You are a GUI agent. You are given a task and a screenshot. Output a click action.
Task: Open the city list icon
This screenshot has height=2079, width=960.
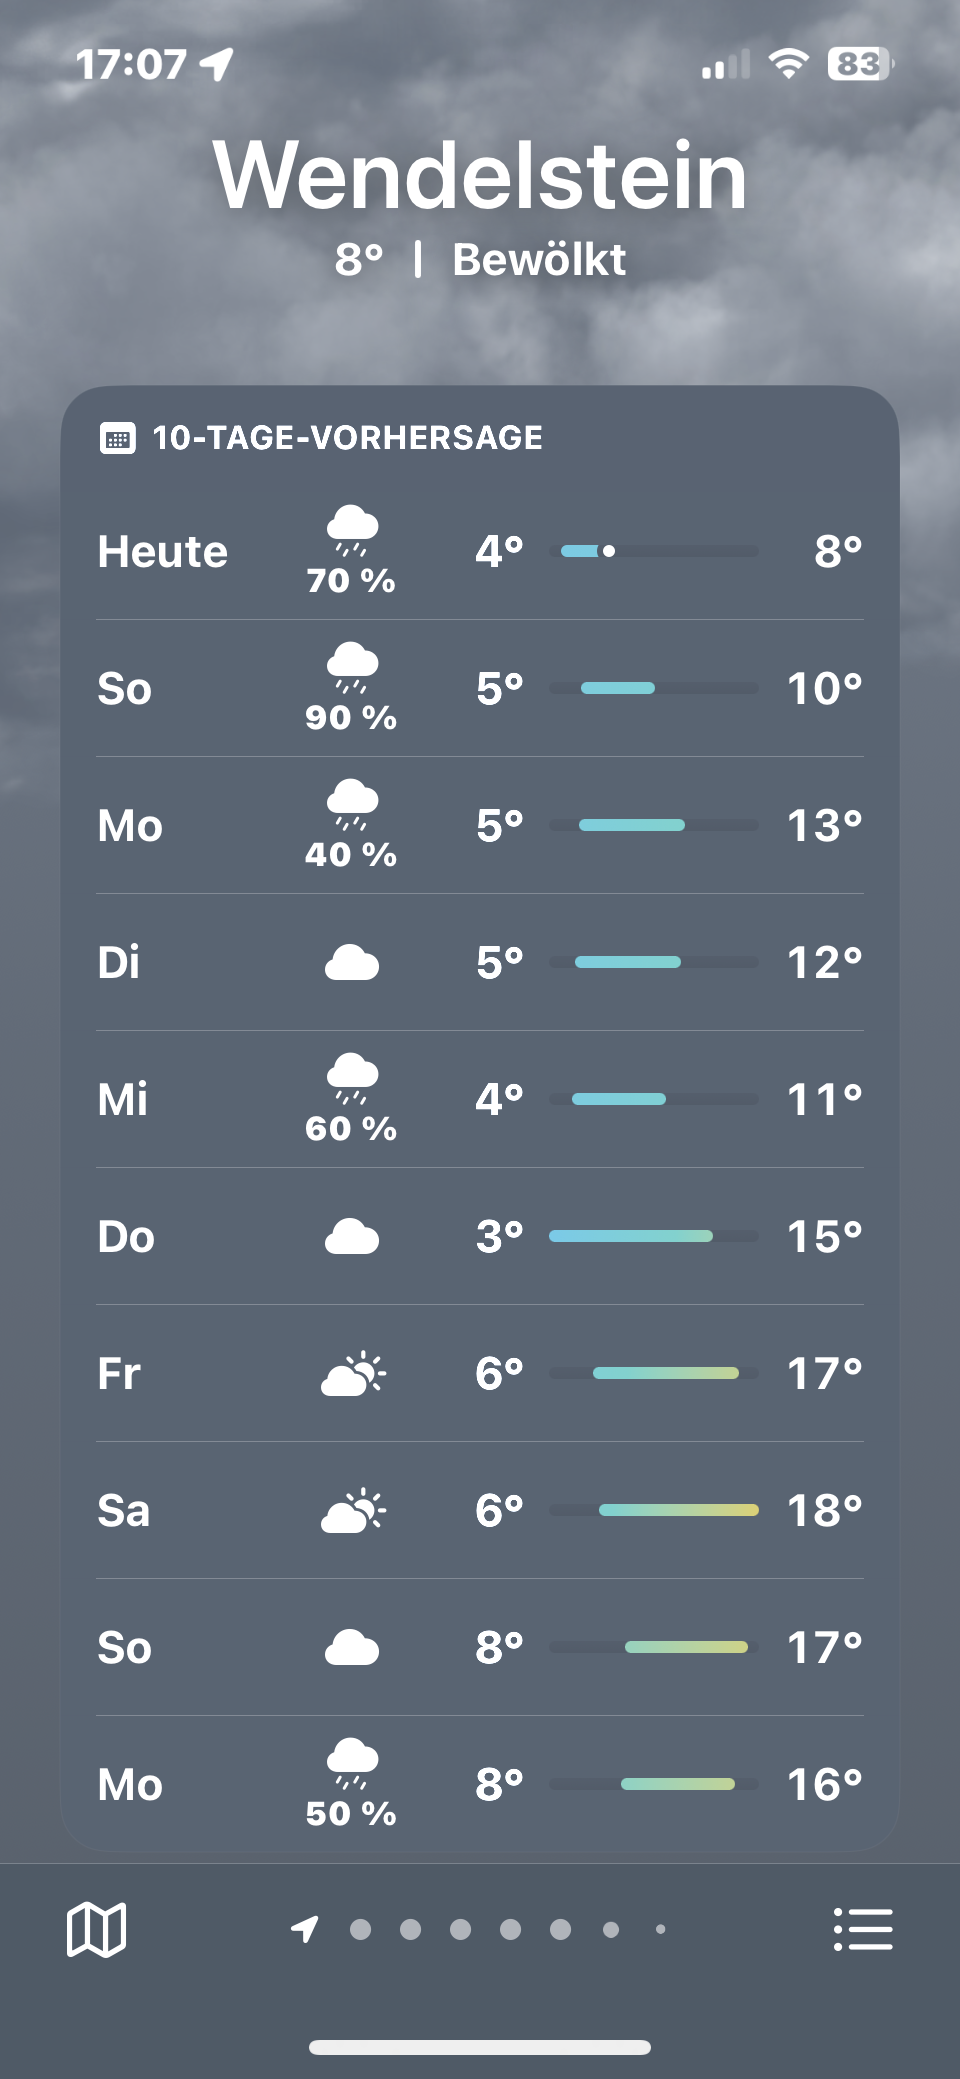pos(863,1928)
